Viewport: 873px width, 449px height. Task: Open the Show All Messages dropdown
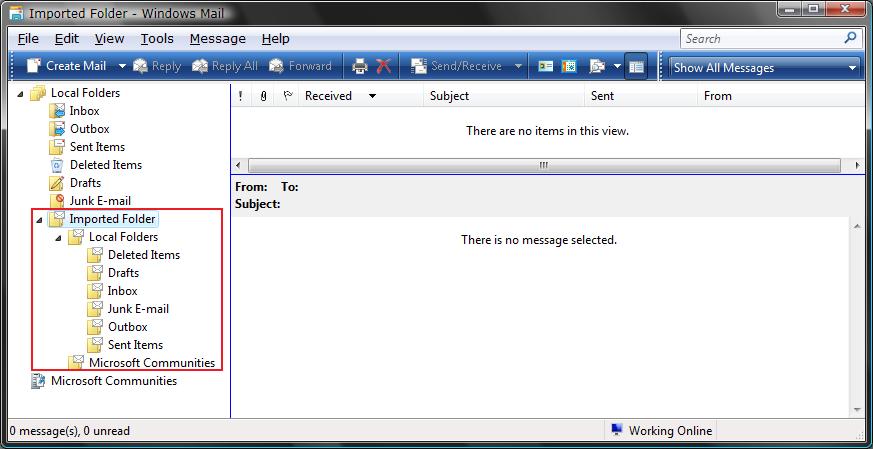point(765,68)
